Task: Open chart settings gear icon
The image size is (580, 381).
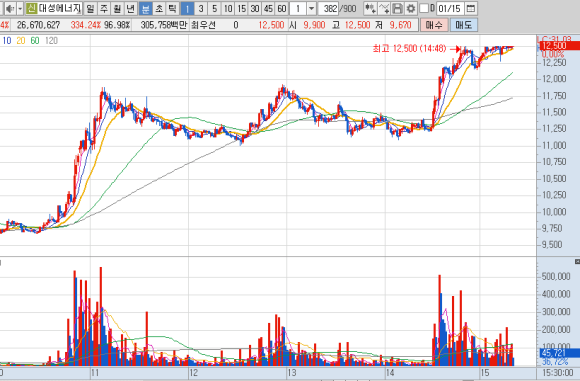Action: [411, 8]
